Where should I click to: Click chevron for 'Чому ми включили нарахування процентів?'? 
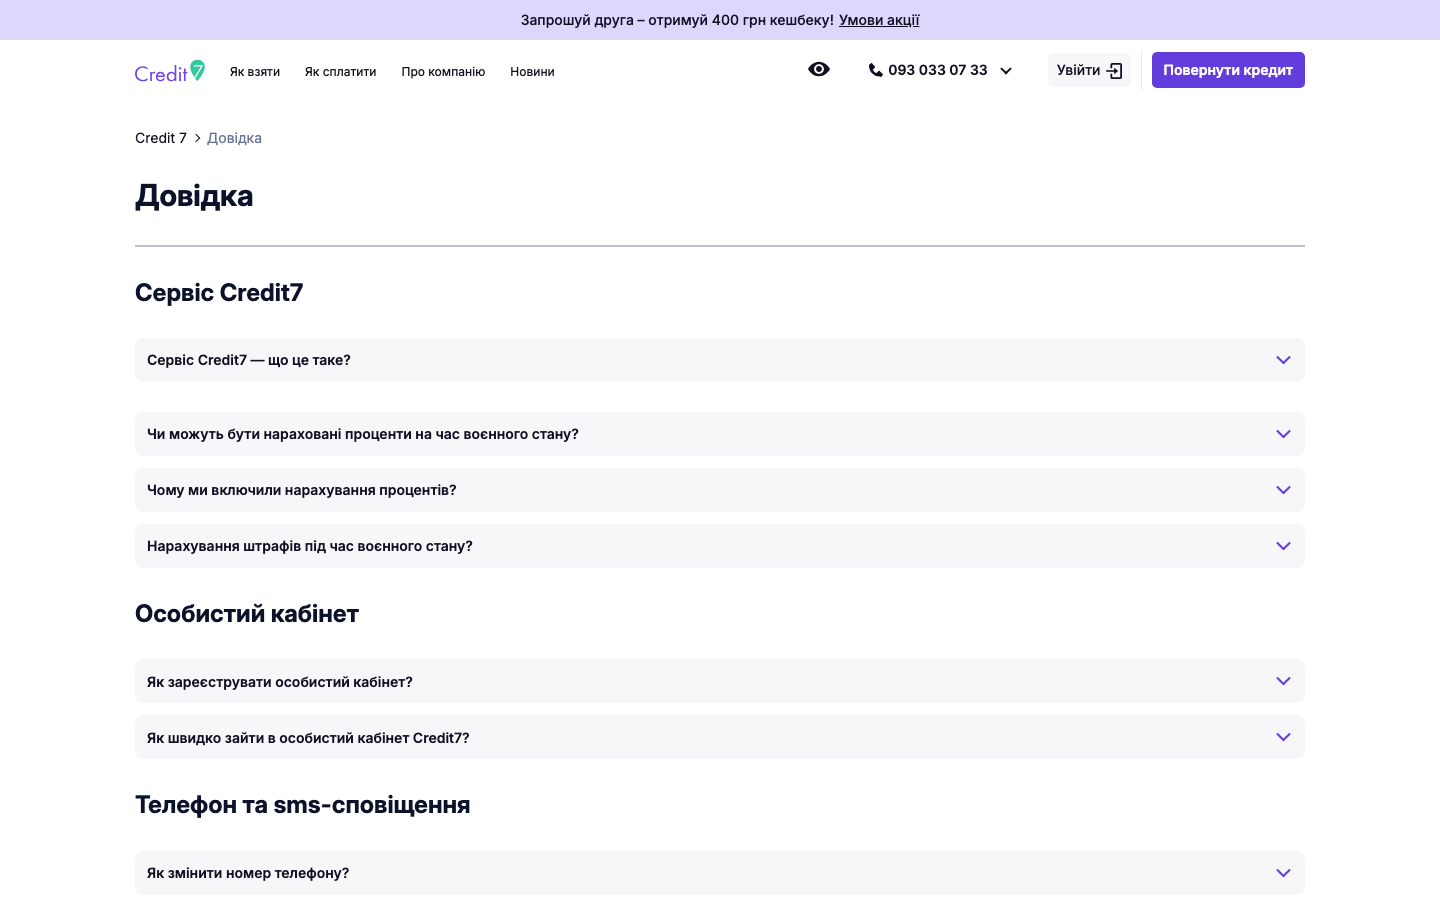pos(1283,490)
